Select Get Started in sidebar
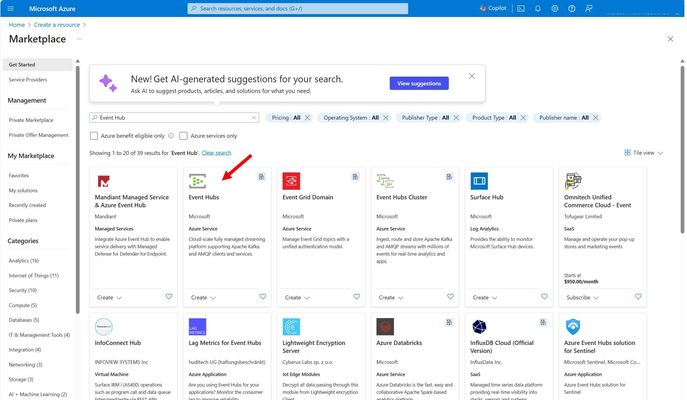The width and height of the screenshot is (687, 400). (x=38, y=64)
